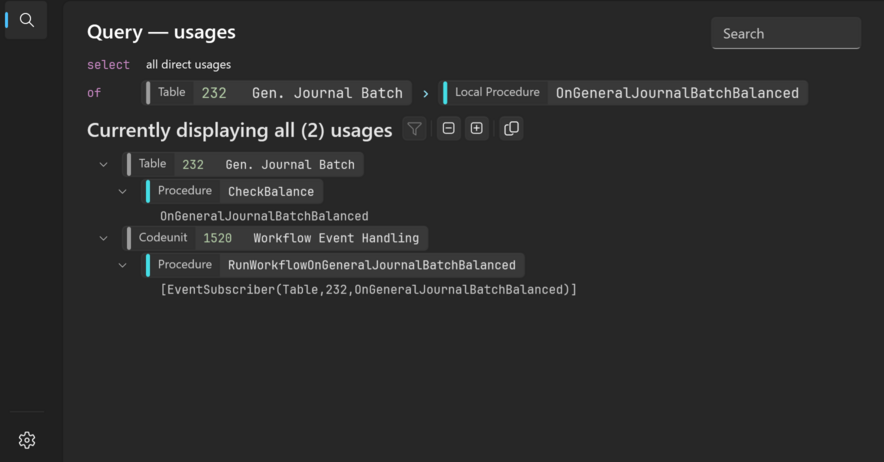Image resolution: width=884 pixels, height=462 pixels.
Task: Click the 'Currently displaying all (2) usages' heading
Action: [239, 130]
